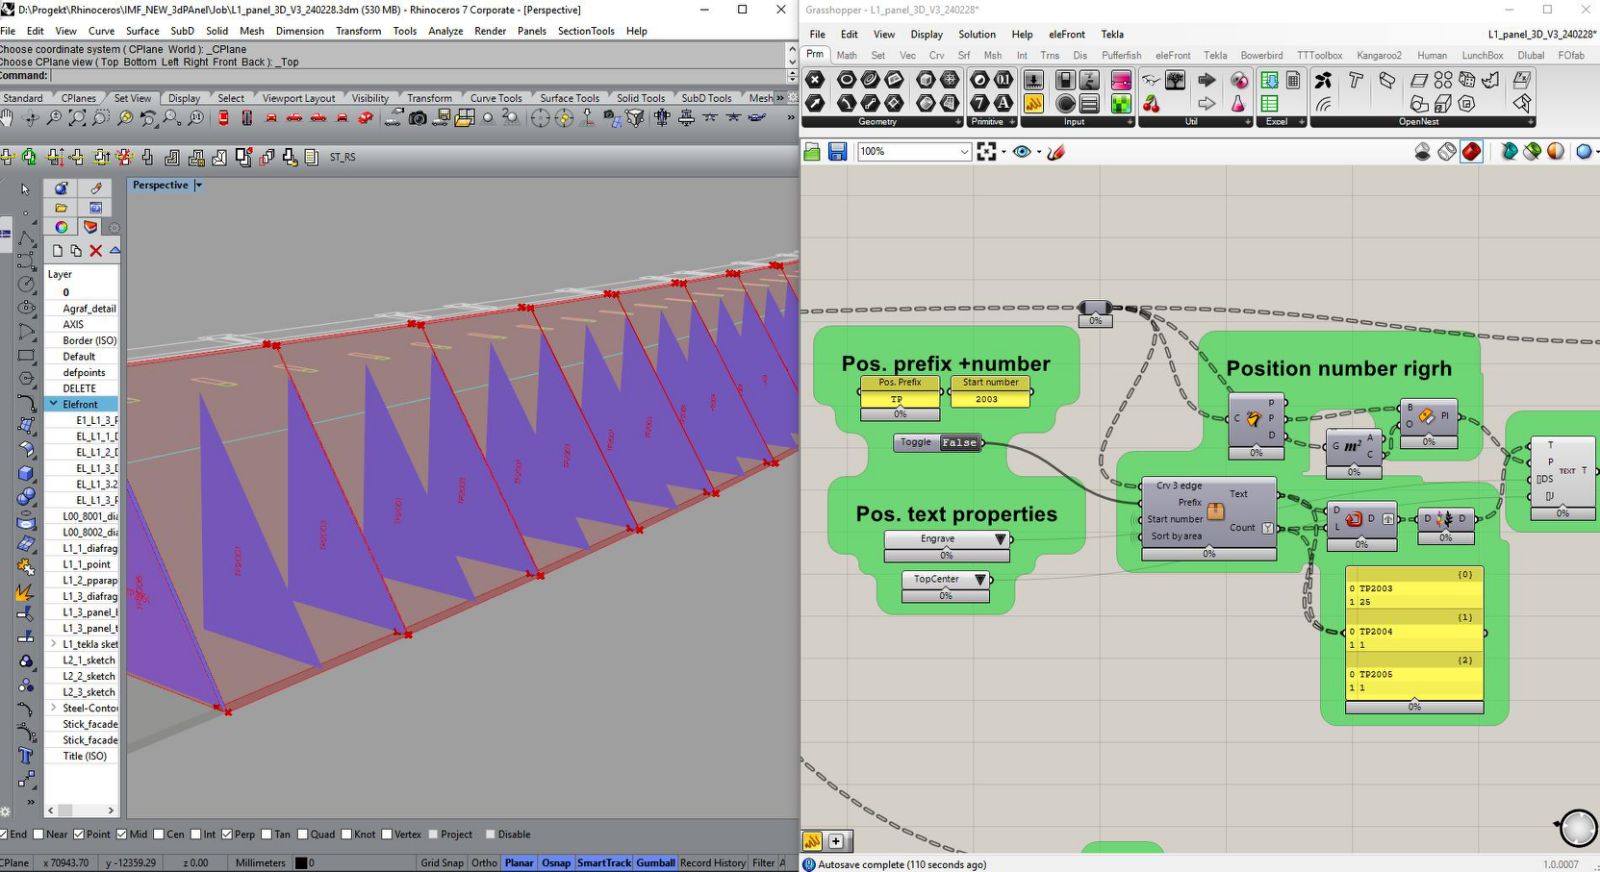Click the preview eye icon in canvas toolbar
1600x872 pixels.
coord(1021,152)
